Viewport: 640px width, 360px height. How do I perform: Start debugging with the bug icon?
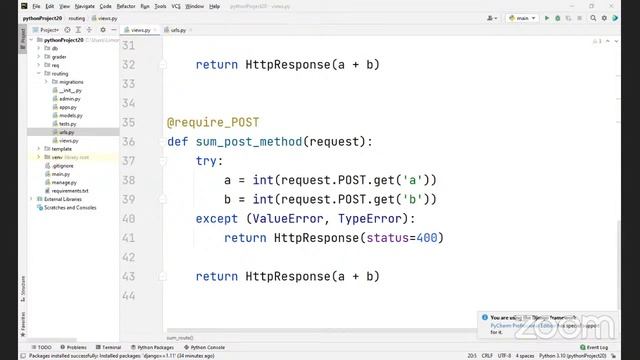(x=558, y=18)
